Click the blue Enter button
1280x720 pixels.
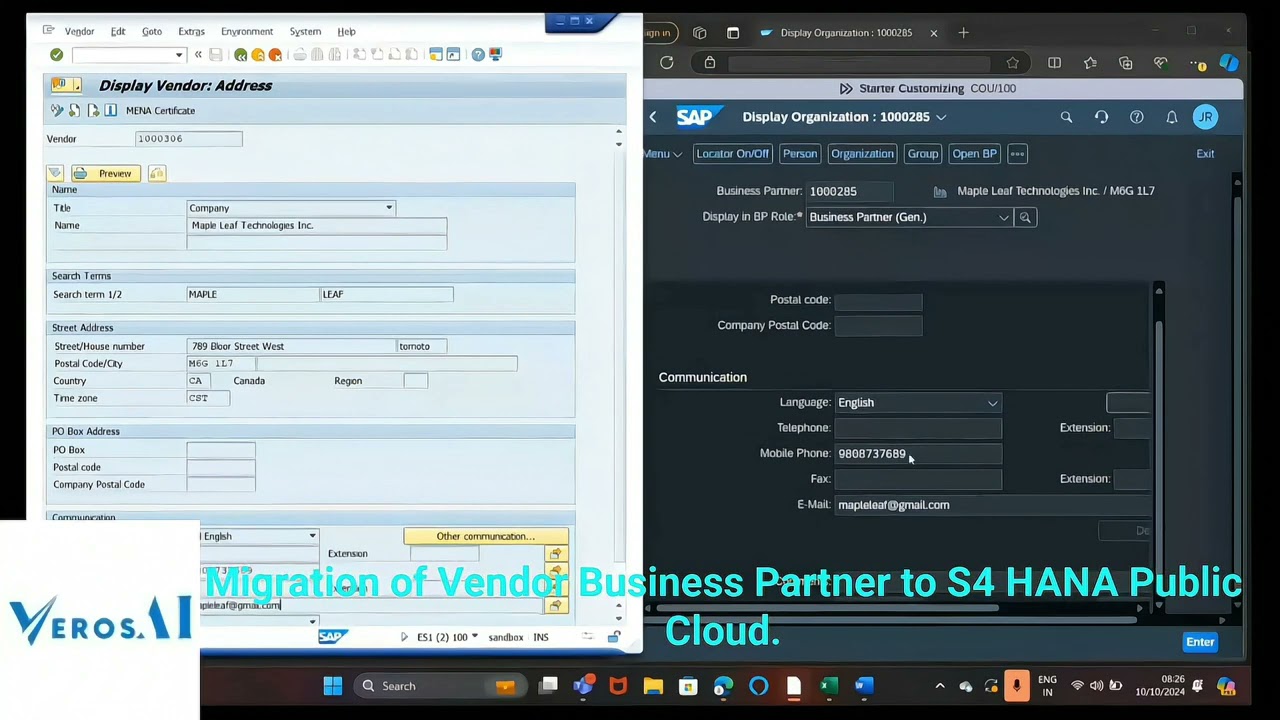pos(1200,642)
